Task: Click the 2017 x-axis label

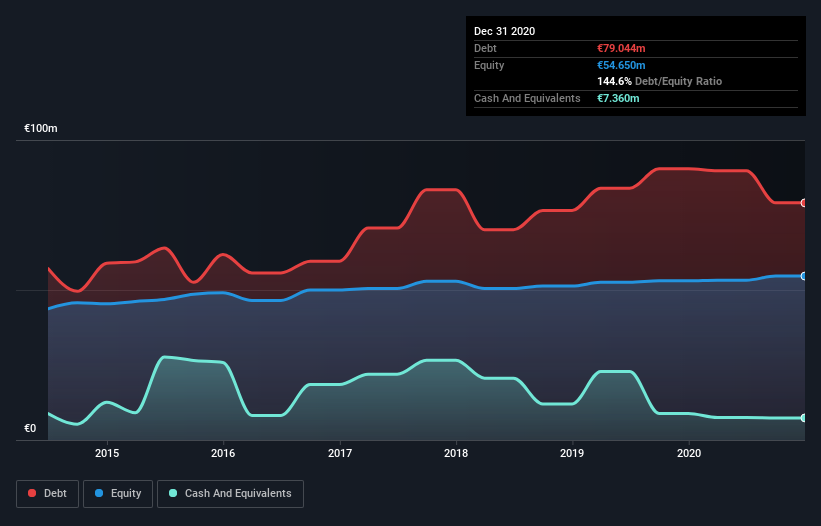Action: pos(340,453)
